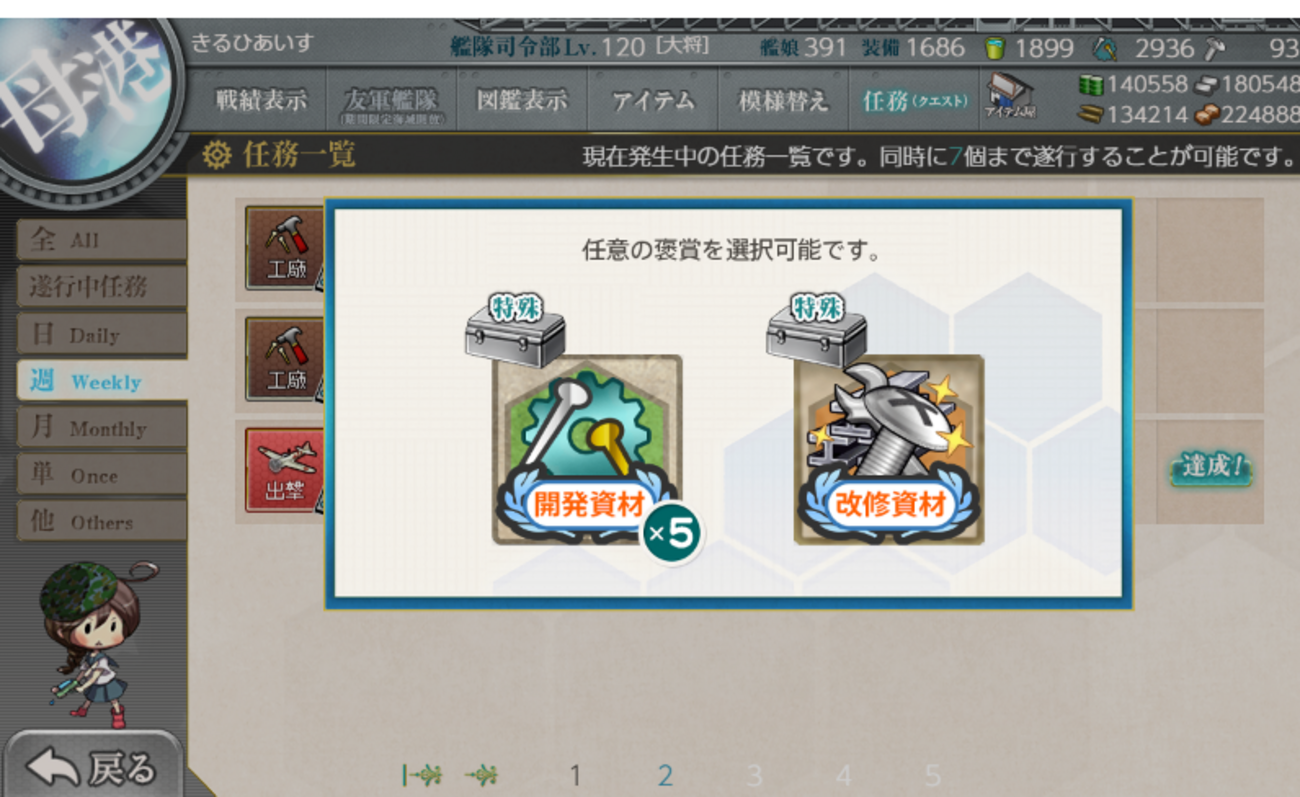
Task: Open the アイテム menu tab
Action: [652, 100]
